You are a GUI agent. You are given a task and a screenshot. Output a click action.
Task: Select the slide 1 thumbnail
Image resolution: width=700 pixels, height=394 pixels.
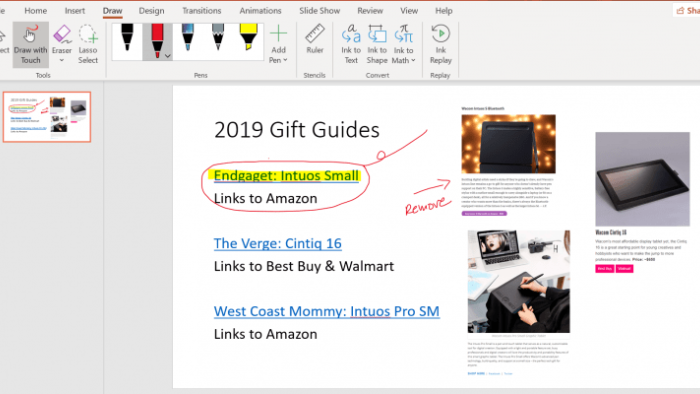click(47, 117)
